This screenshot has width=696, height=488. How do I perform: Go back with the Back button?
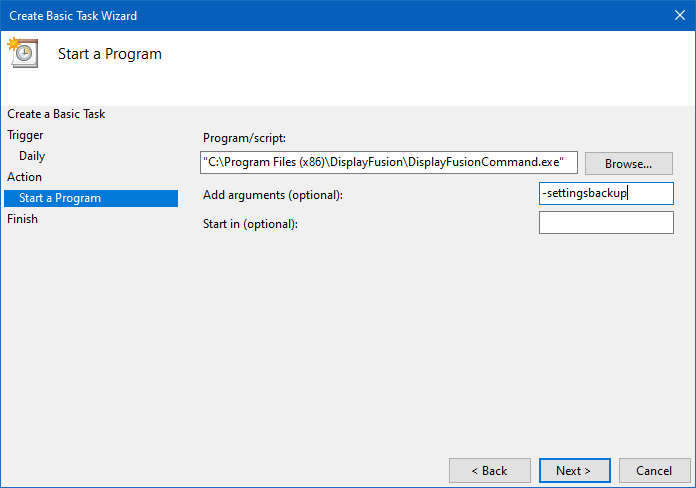point(490,470)
